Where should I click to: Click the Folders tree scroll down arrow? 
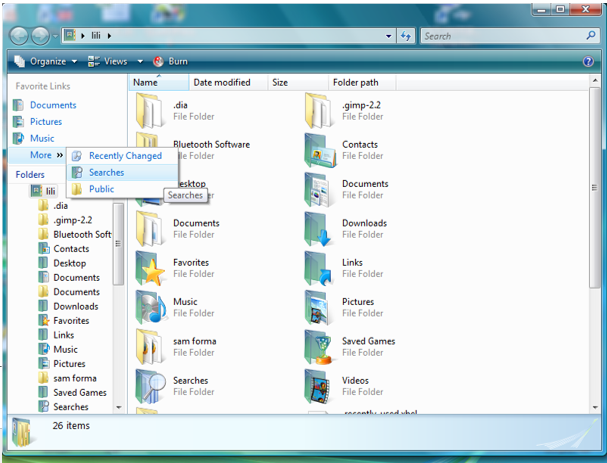pos(118,407)
